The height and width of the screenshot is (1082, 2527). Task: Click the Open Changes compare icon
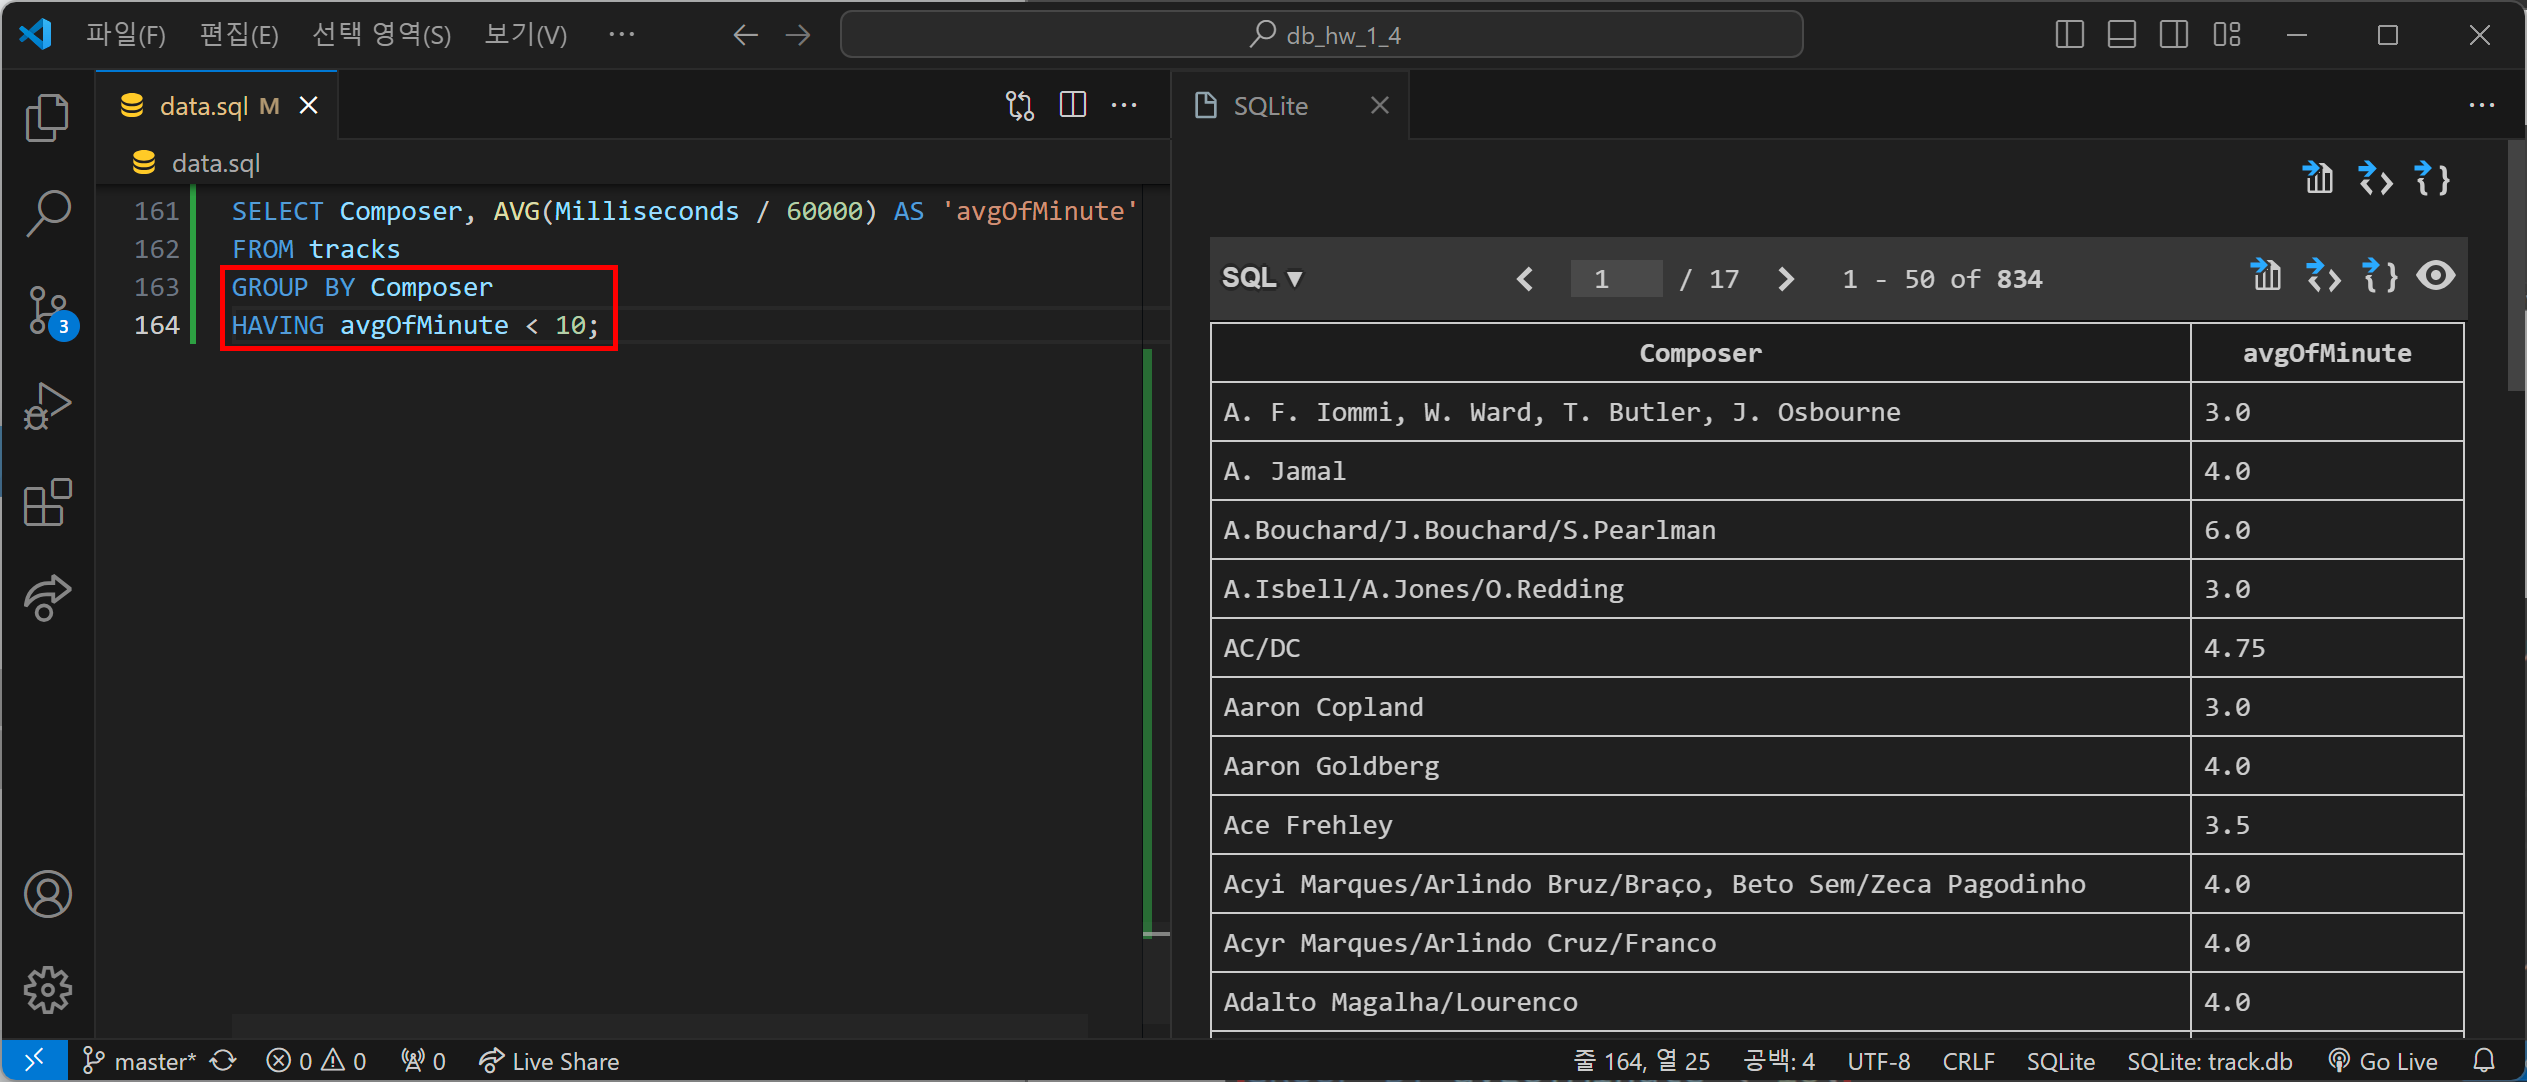point(1019,105)
